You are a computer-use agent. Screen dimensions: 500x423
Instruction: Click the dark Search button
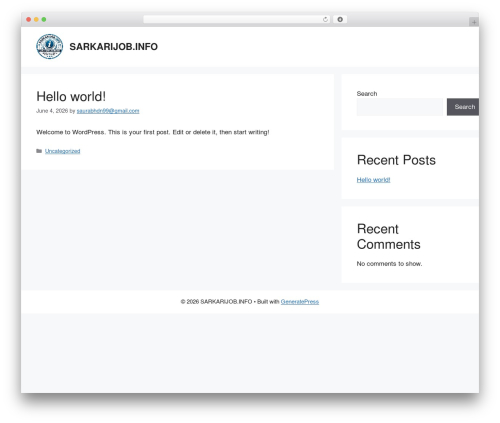463,107
